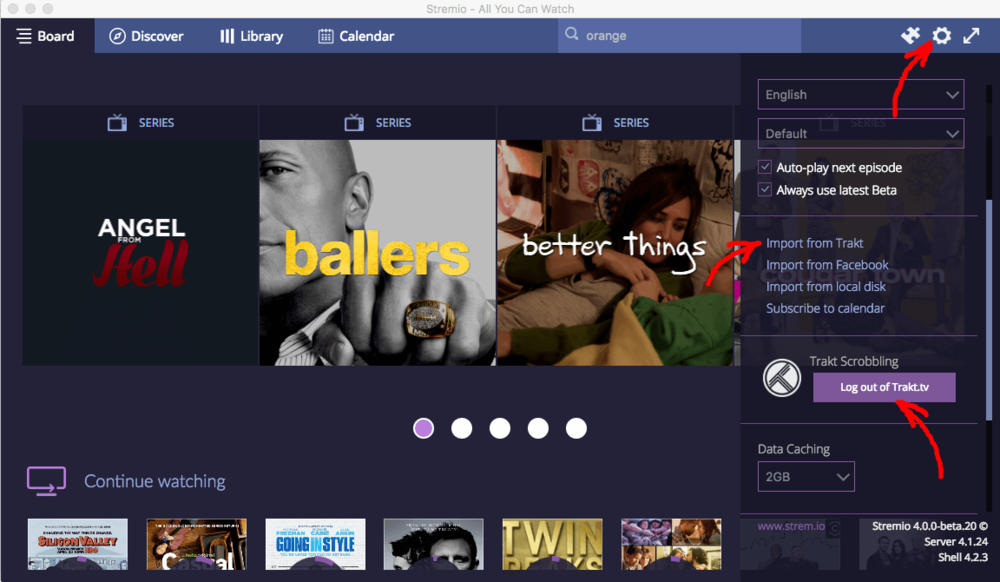Viewport: 1000px width, 582px height.
Task: Switch to the Discover tab
Action: 146,36
